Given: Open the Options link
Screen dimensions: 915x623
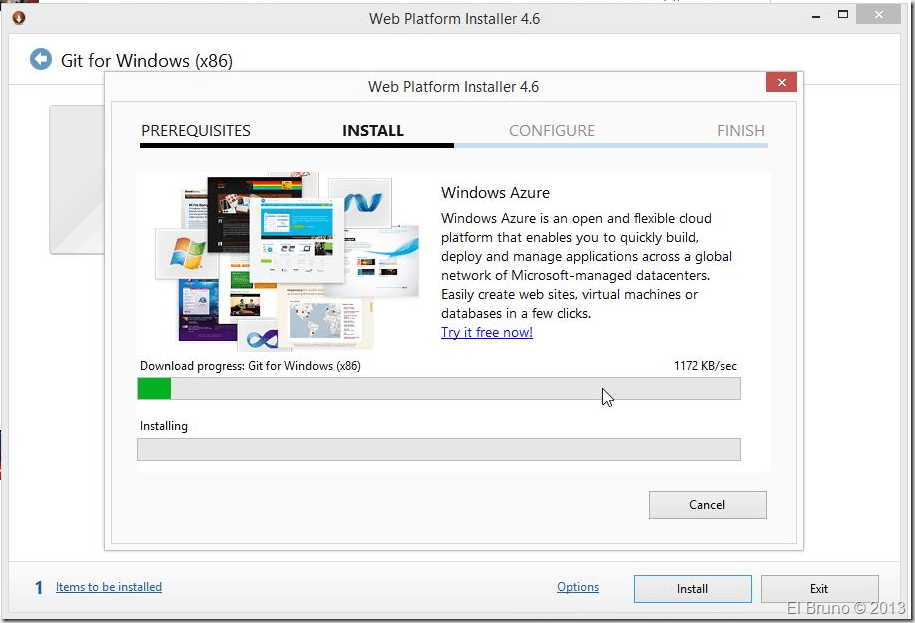Looking at the screenshot, I should (578, 587).
